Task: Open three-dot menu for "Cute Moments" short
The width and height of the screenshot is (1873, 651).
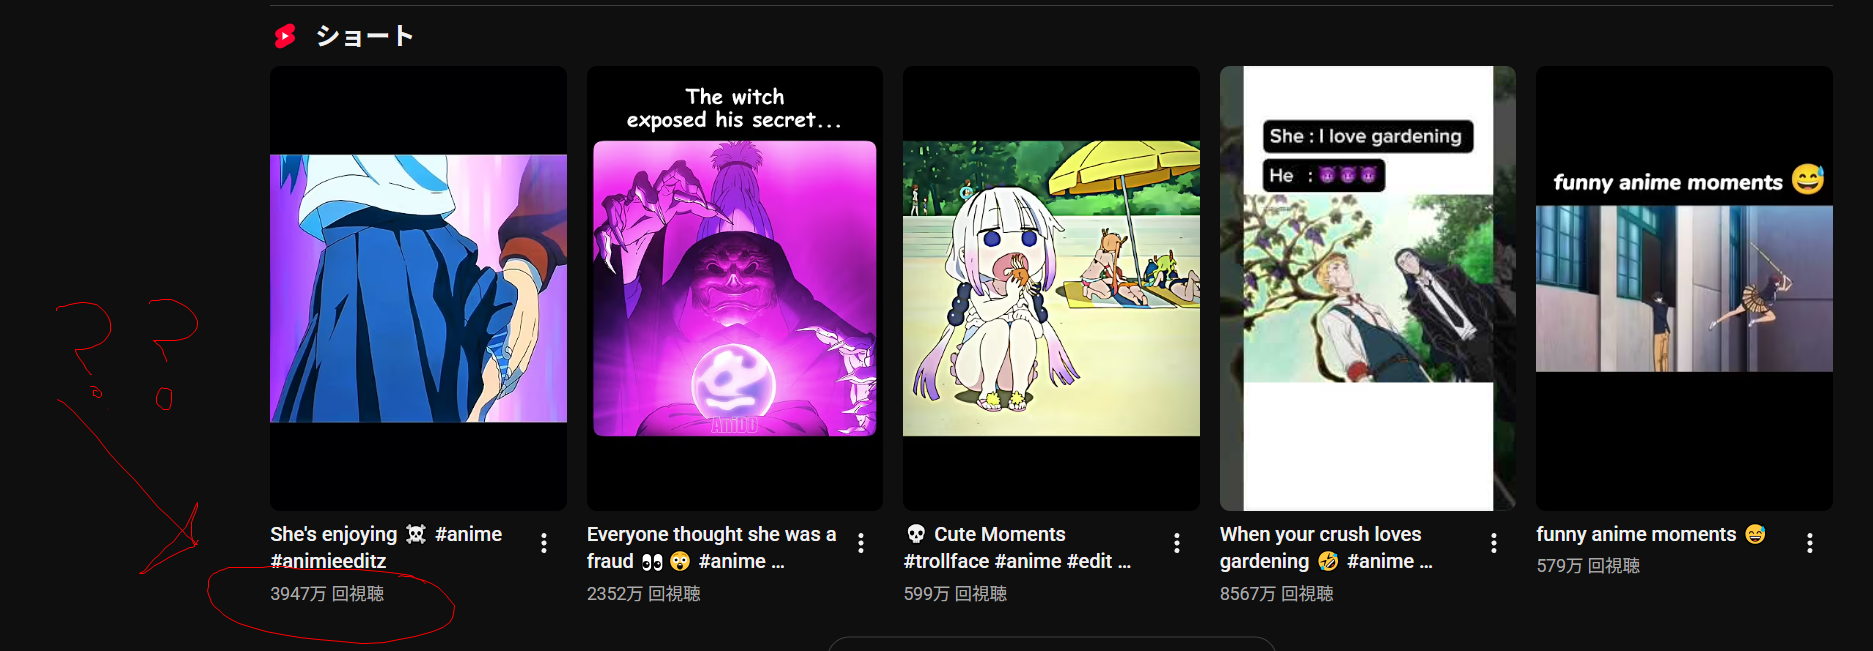Action: 1177,543
